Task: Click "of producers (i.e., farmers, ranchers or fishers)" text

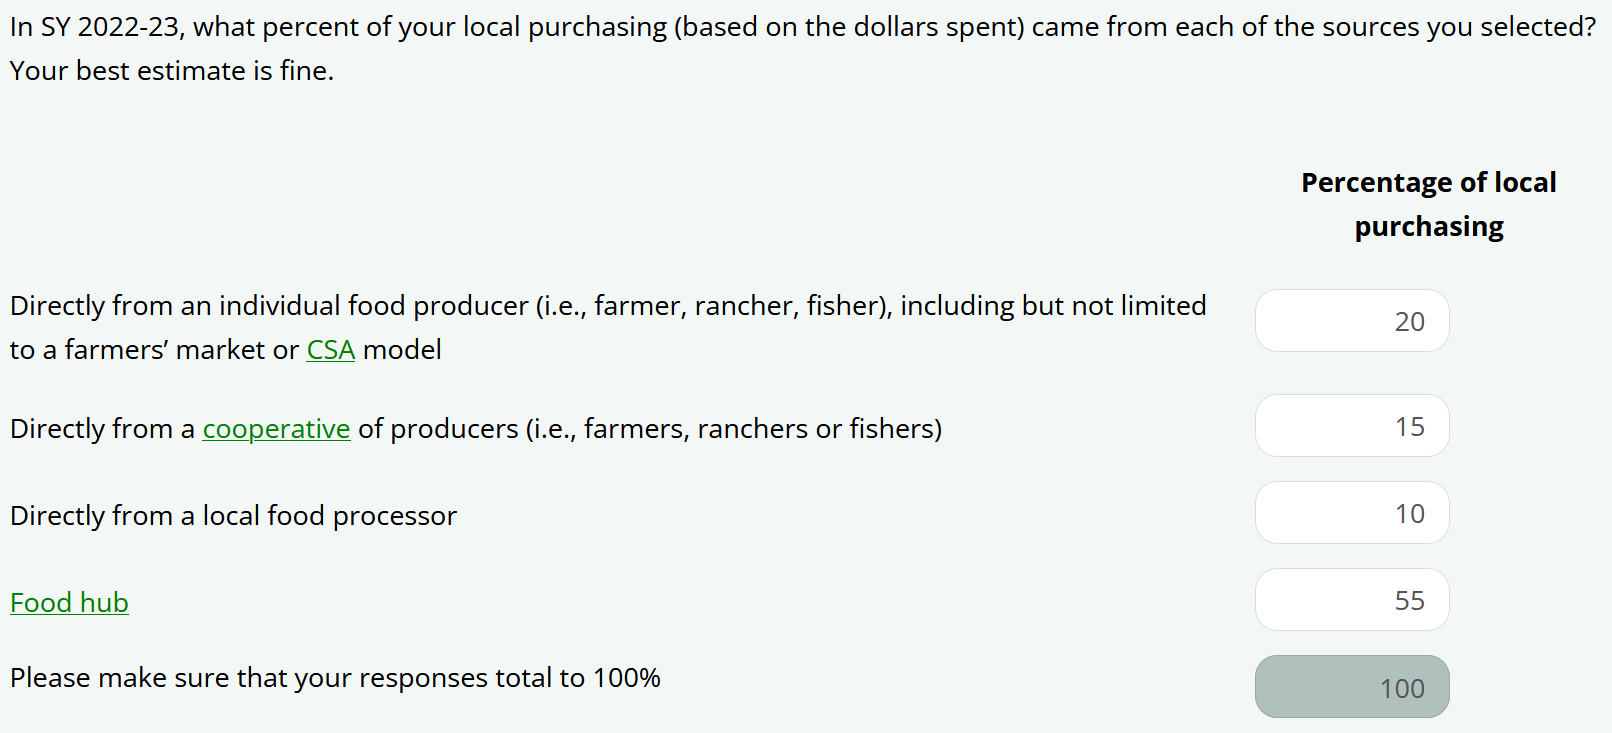Action: coord(650,429)
